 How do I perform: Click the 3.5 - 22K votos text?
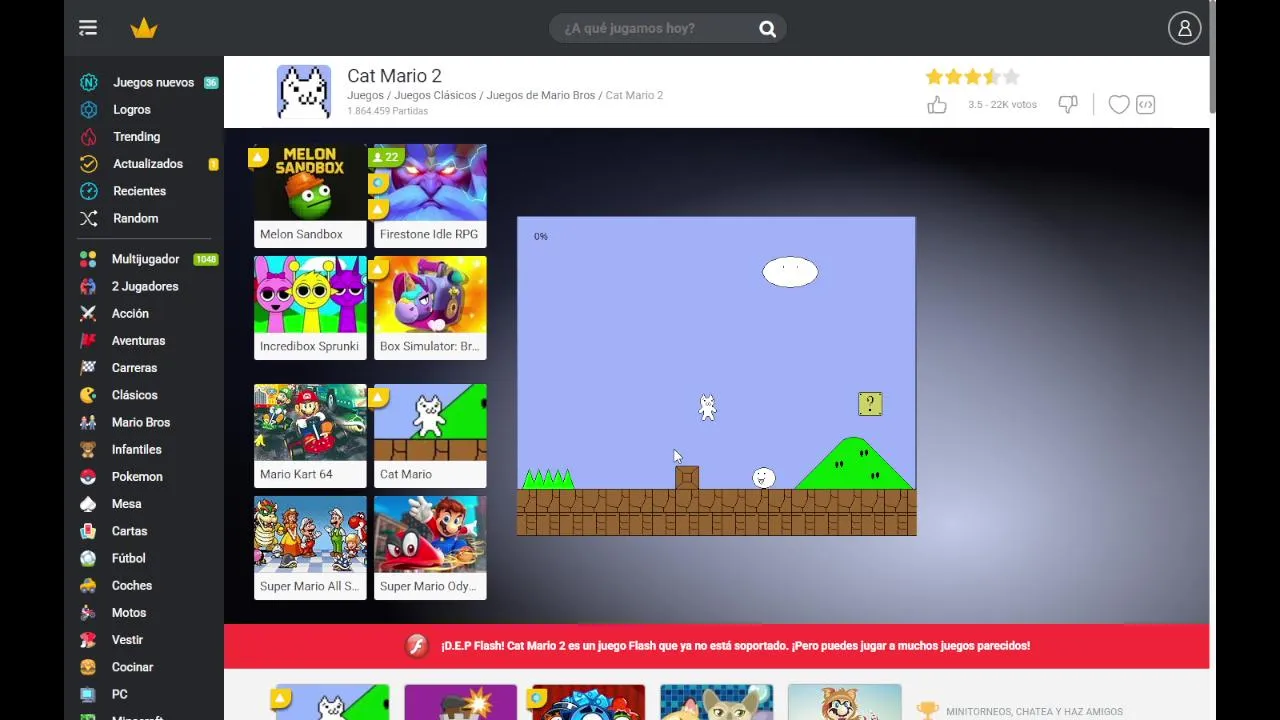tap(1002, 105)
